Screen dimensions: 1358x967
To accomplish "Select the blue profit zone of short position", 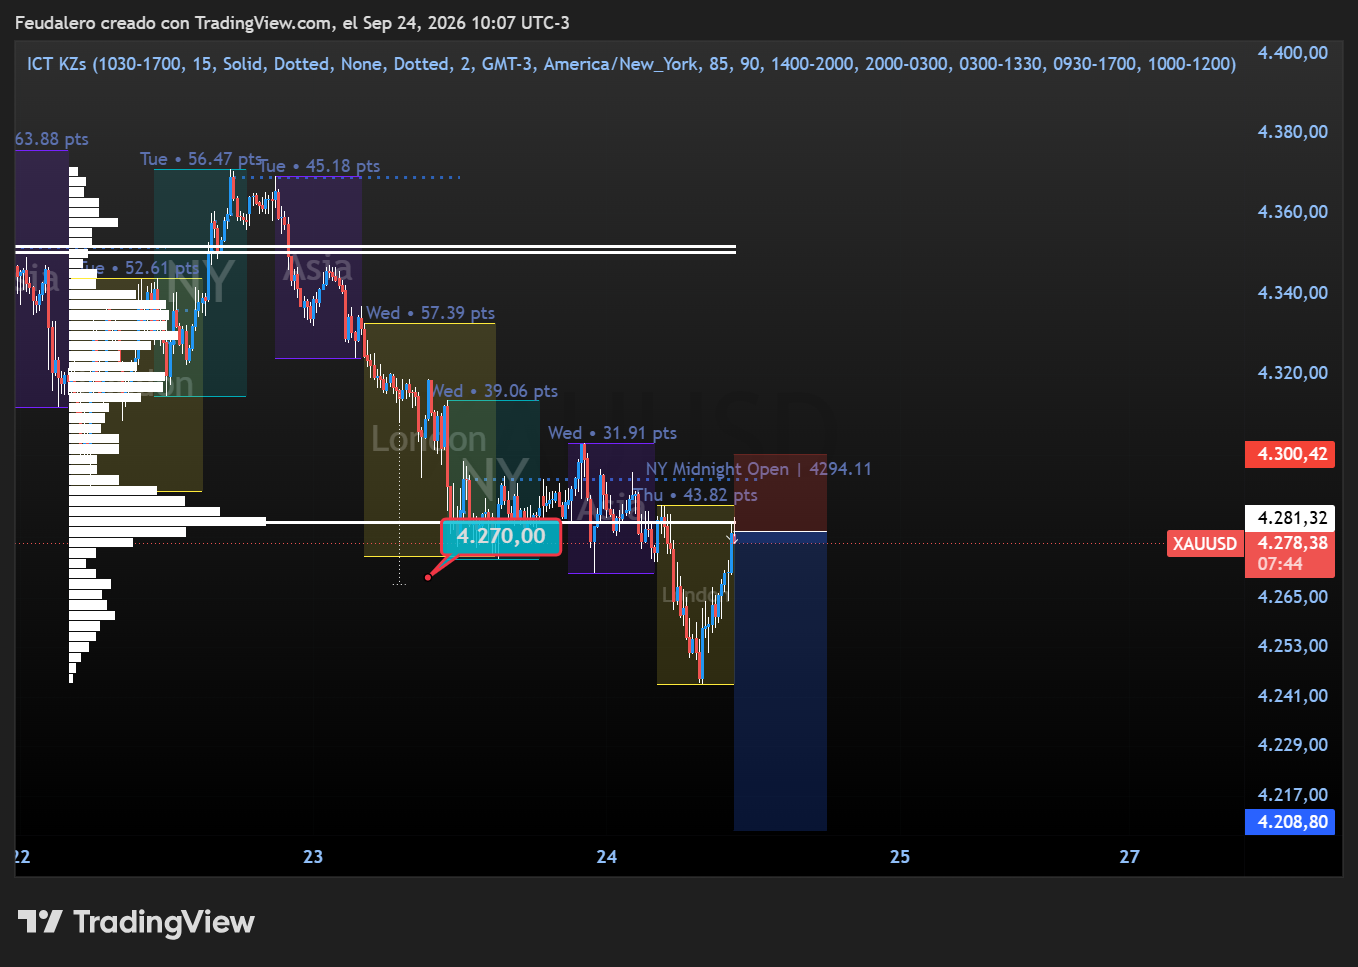I will 780,681.
